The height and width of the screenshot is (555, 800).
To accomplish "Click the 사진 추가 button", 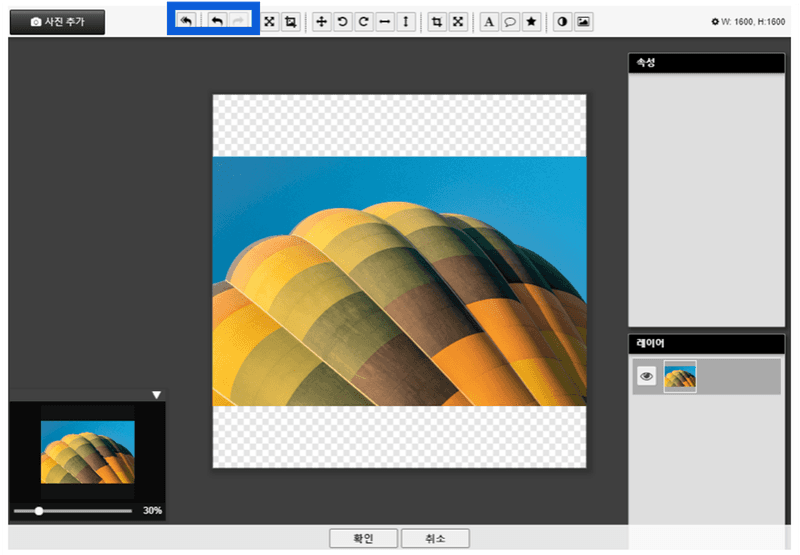I will pos(57,22).
